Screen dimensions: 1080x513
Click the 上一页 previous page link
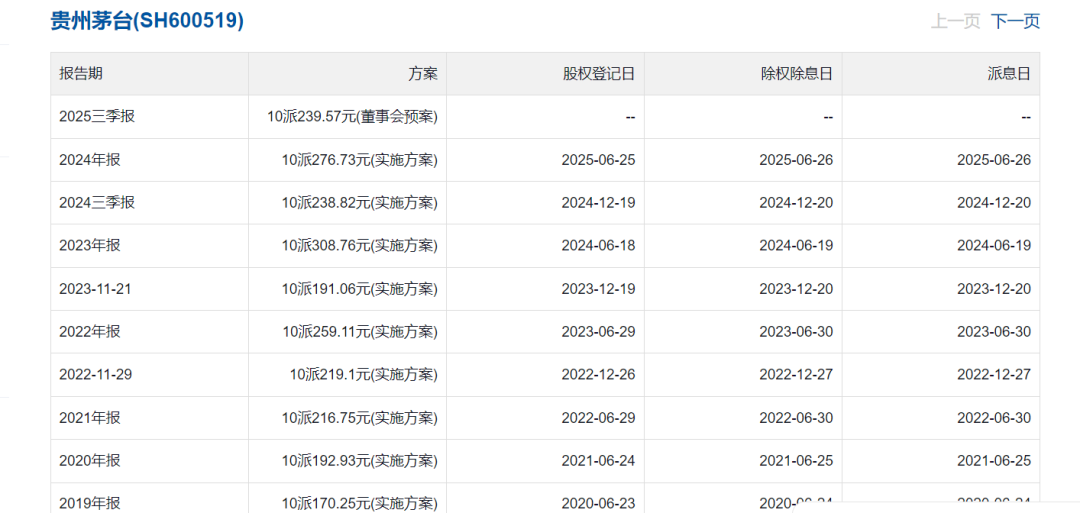pyautogui.click(x=955, y=21)
